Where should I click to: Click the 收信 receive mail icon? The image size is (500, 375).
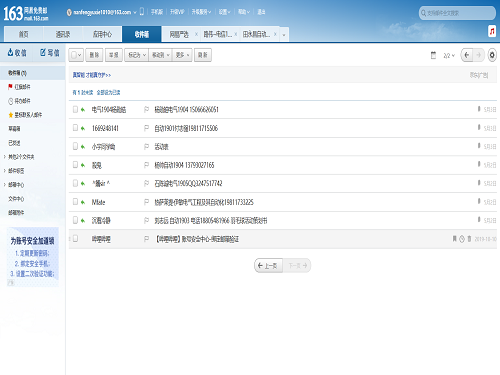point(11,52)
